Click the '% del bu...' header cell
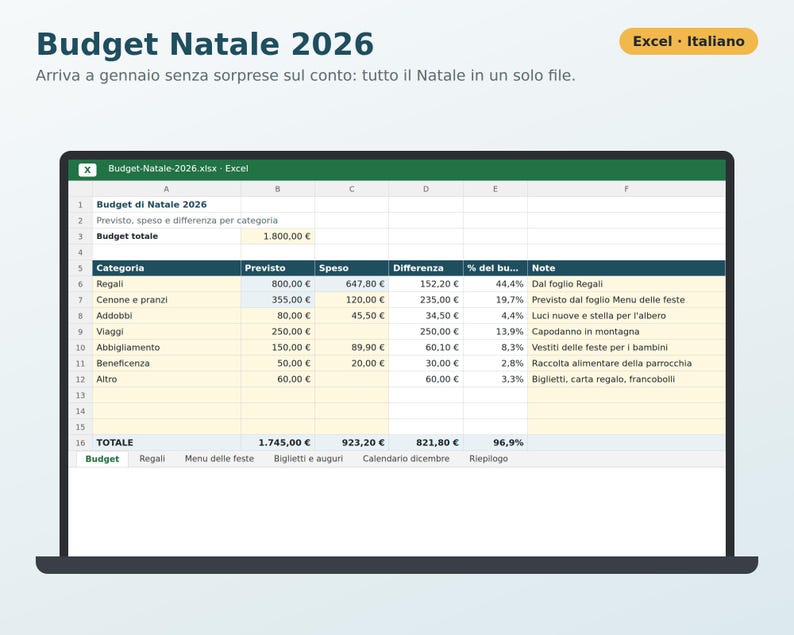This screenshot has width=794, height=635. point(495,268)
